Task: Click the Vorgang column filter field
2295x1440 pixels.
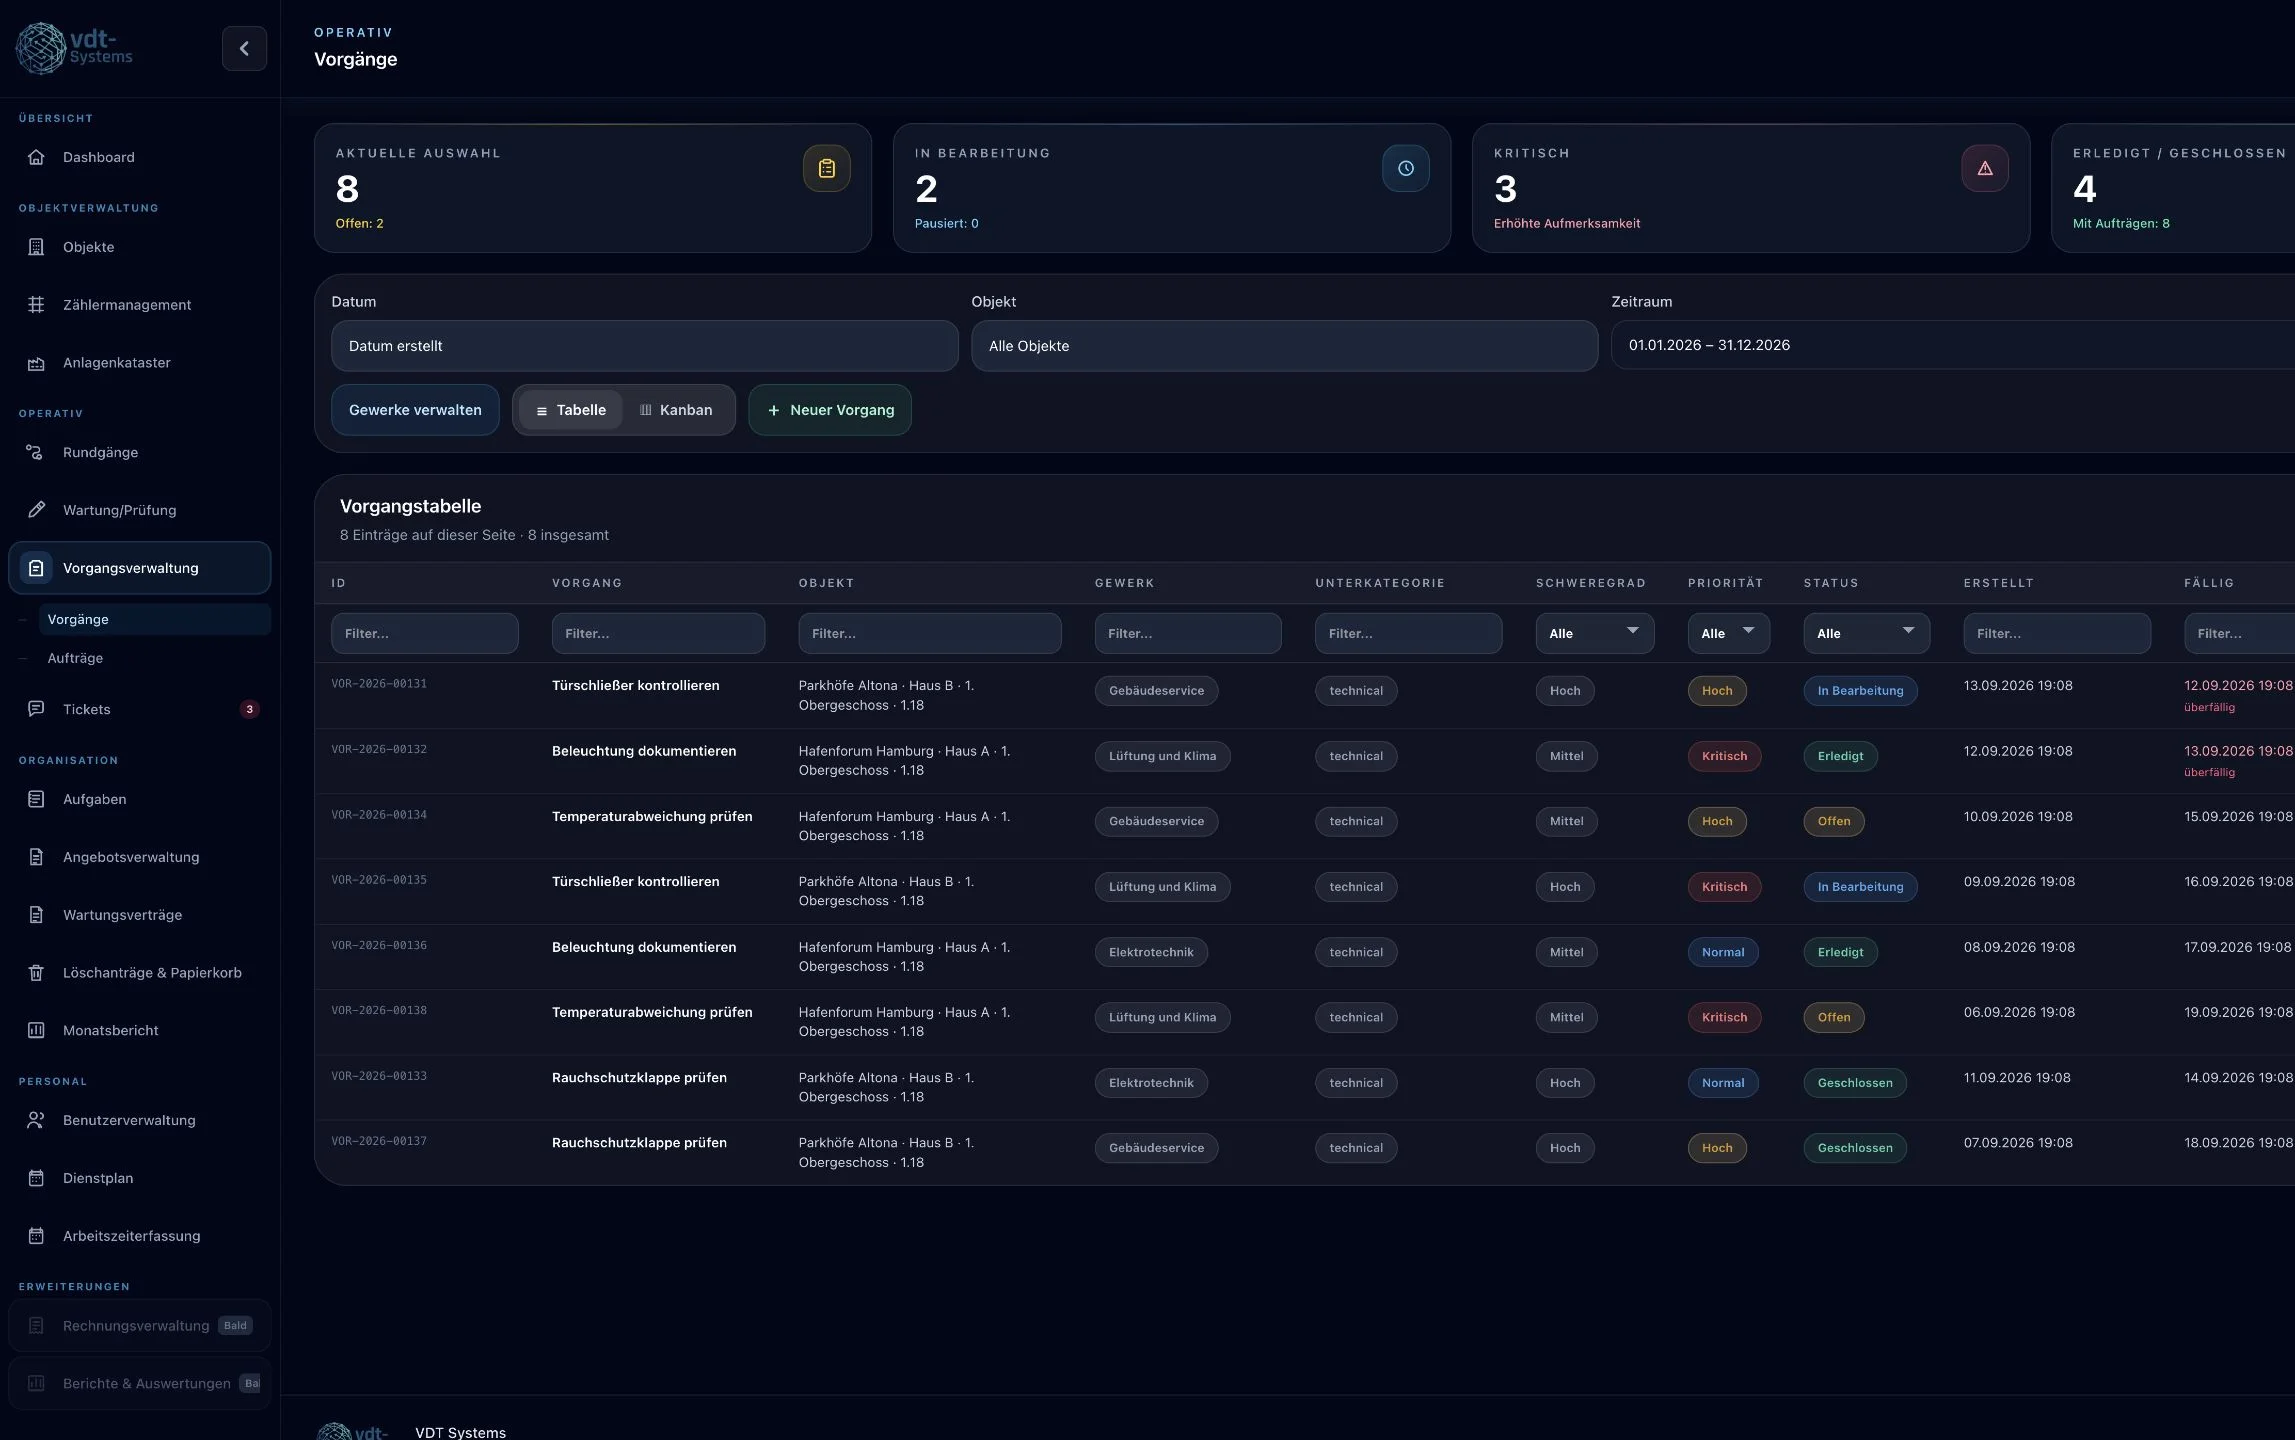Action: pyautogui.click(x=658, y=633)
